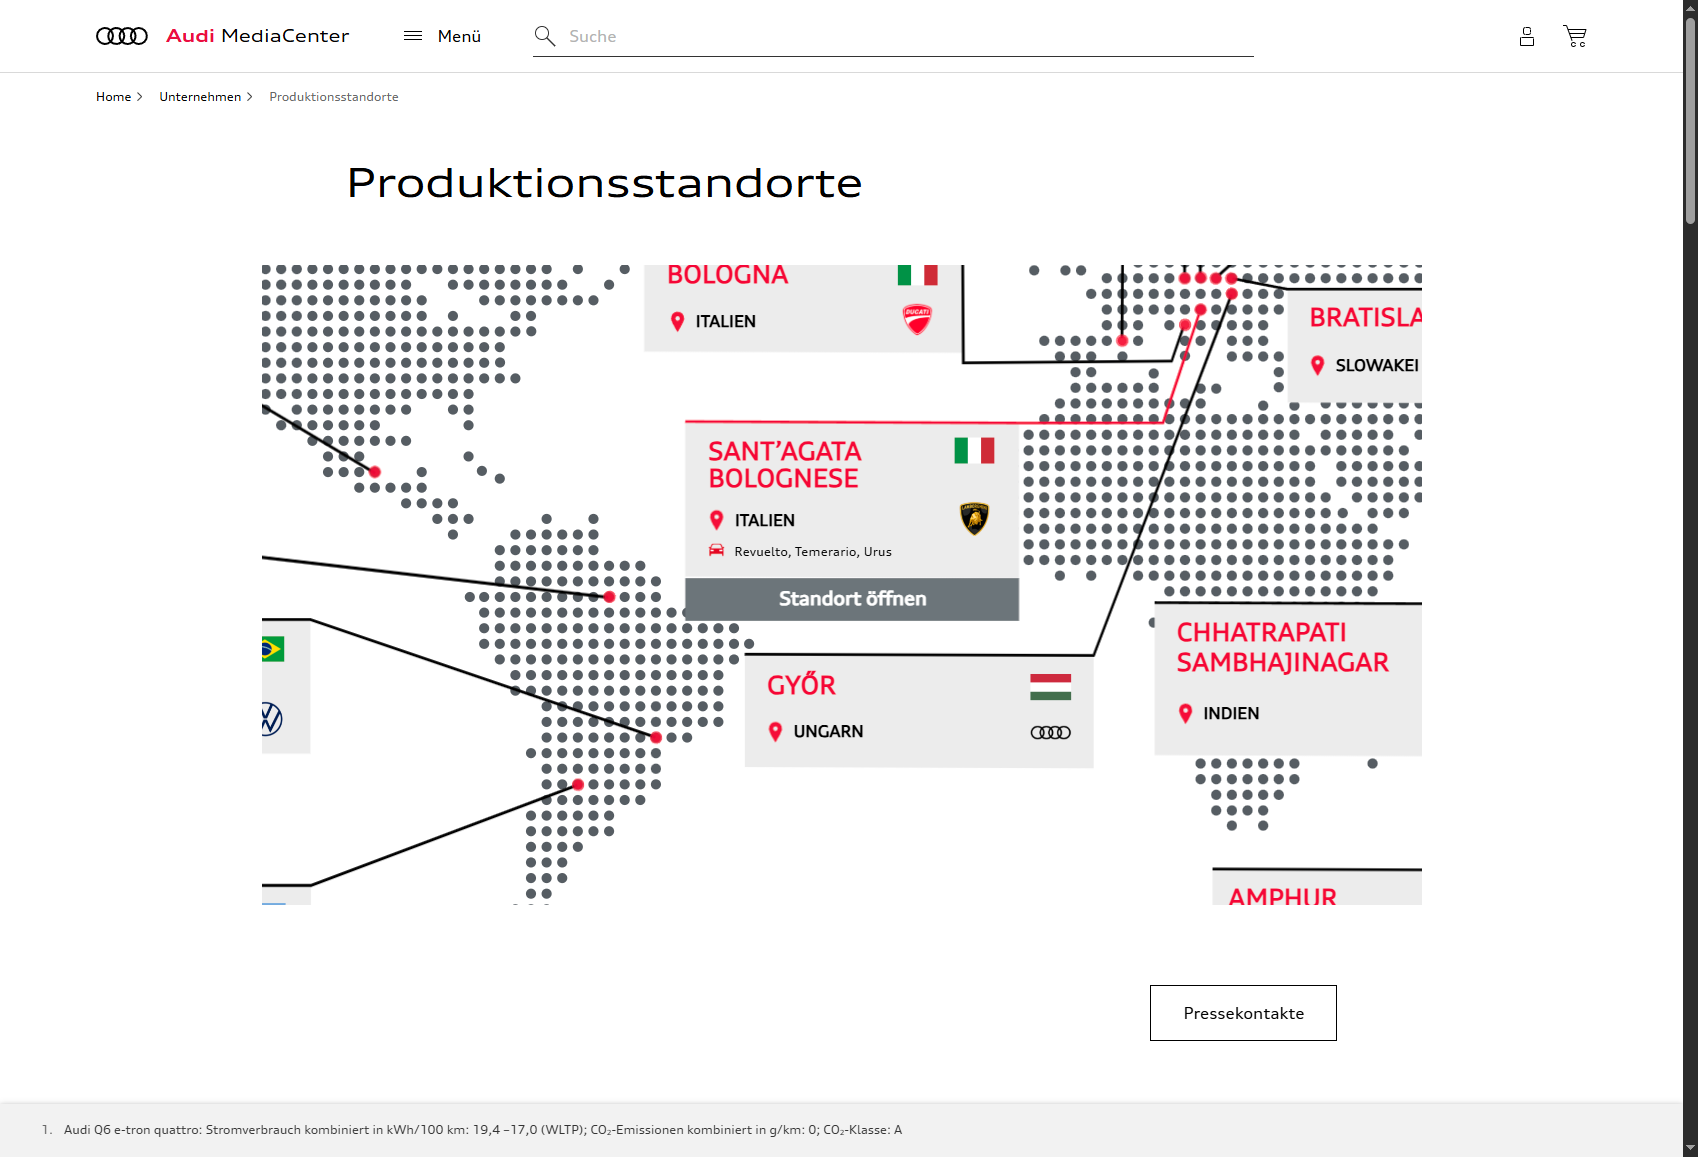Click the user account icon

coord(1526,36)
